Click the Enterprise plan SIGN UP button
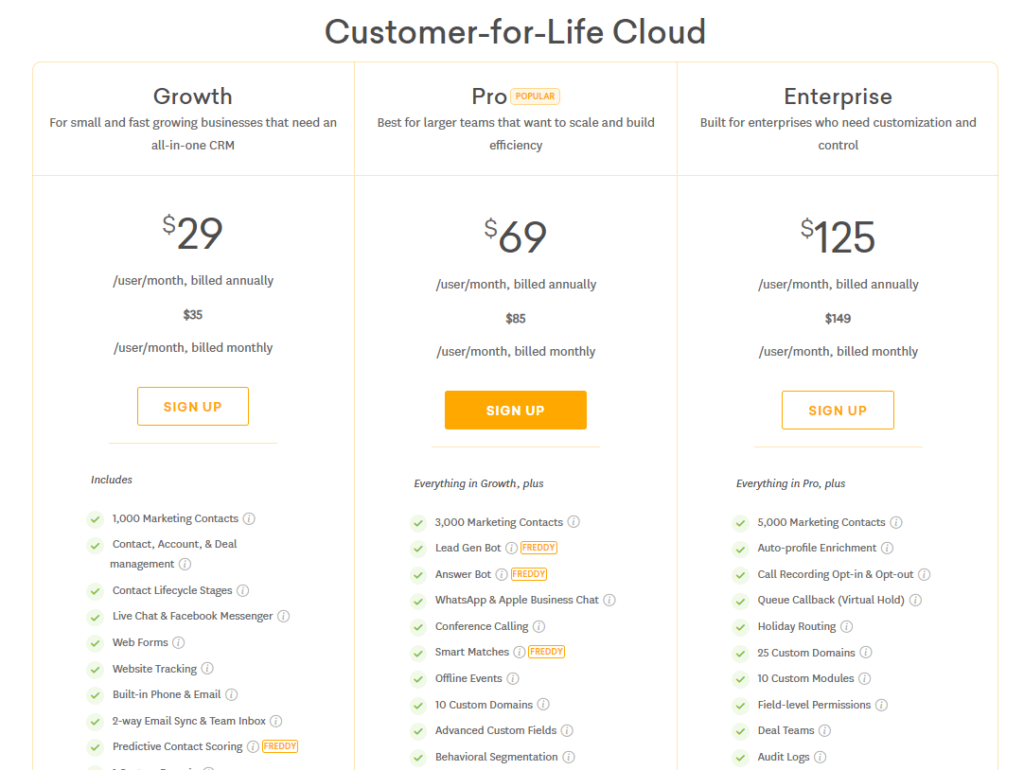The width and height of the screenshot is (1024, 770). point(837,410)
